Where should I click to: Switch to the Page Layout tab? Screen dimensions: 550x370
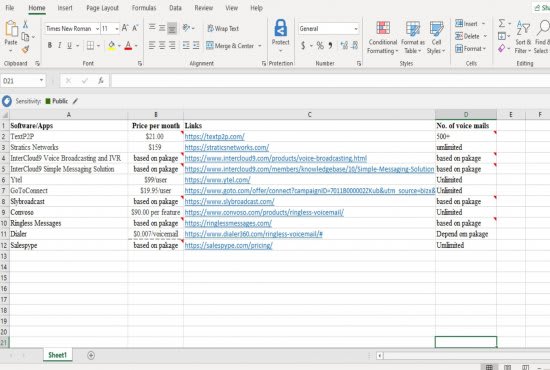102,8
